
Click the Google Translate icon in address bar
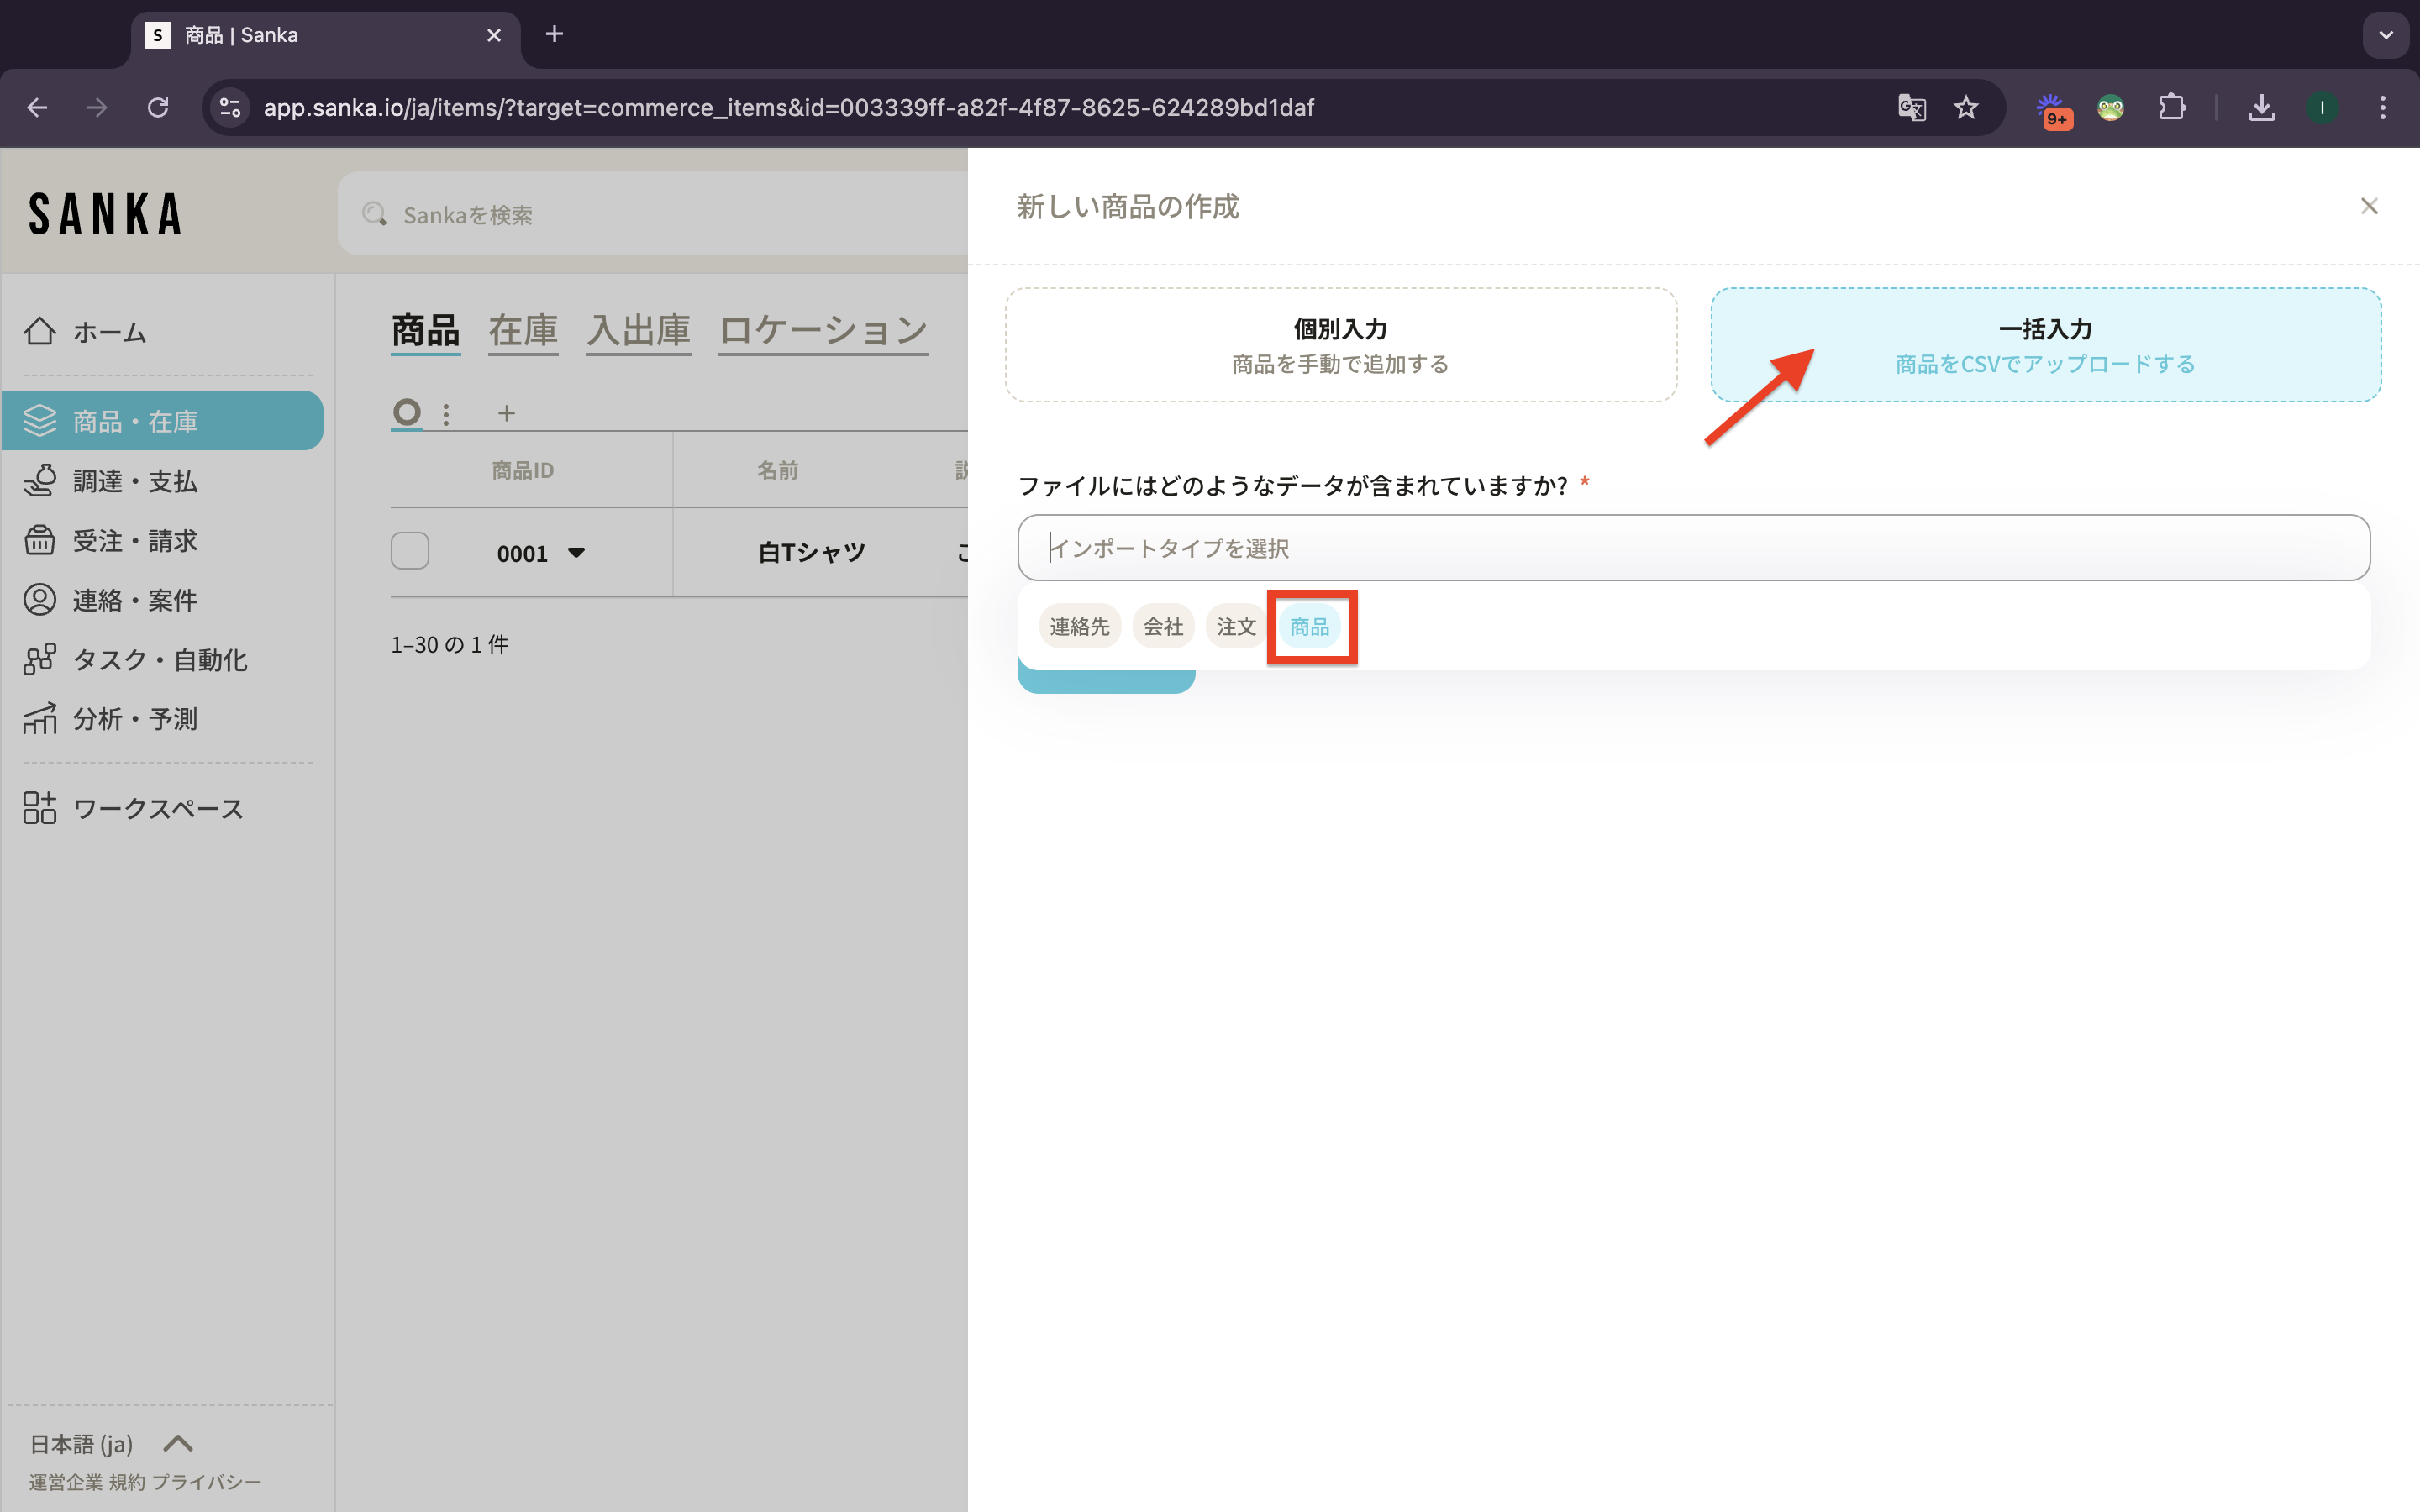1911,107
